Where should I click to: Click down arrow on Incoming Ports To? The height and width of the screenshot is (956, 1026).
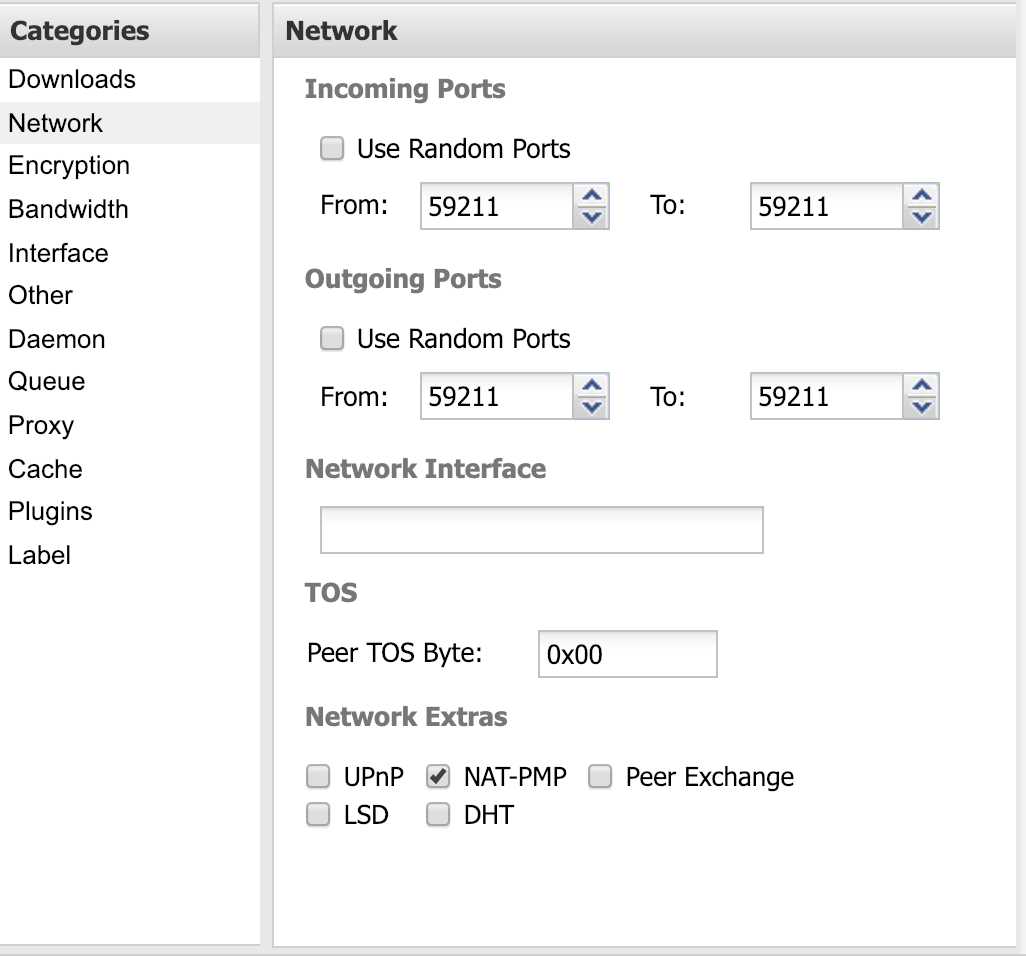point(922,216)
